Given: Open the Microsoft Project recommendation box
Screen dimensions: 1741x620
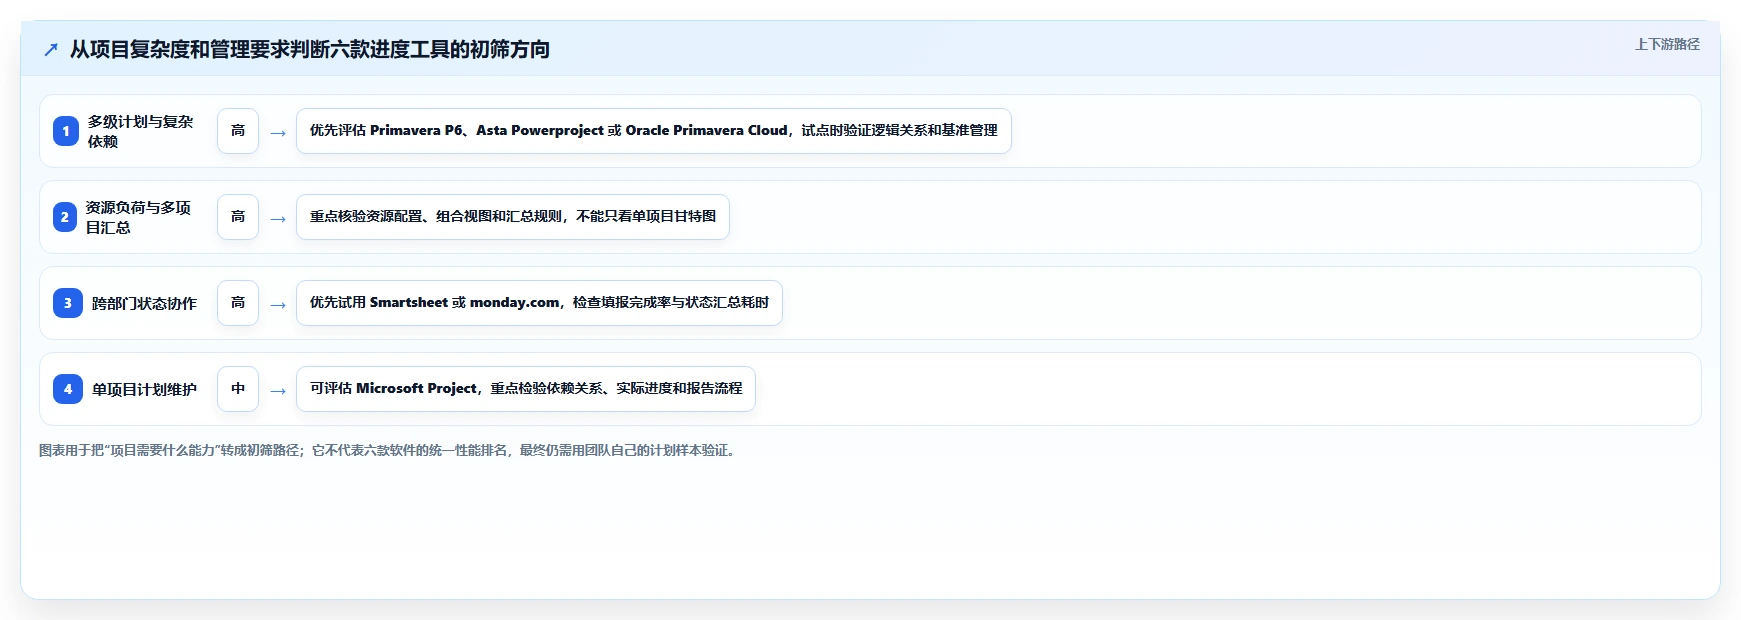Looking at the screenshot, I should point(526,389).
